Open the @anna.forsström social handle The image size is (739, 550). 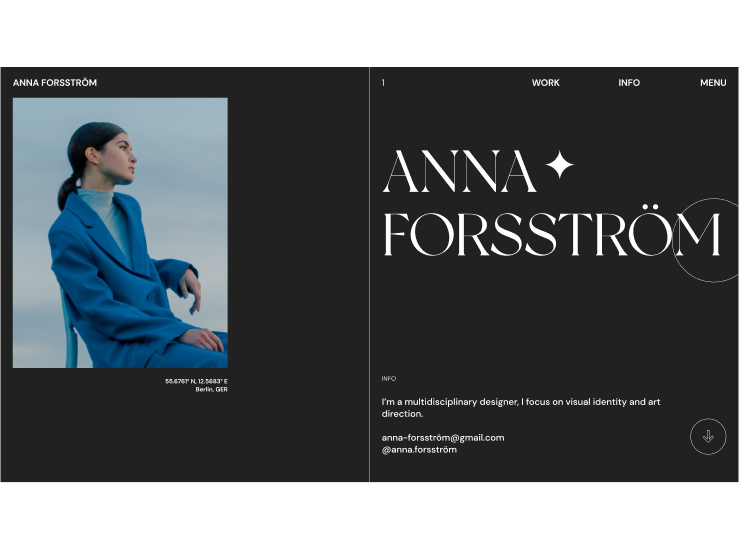[x=419, y=450]
